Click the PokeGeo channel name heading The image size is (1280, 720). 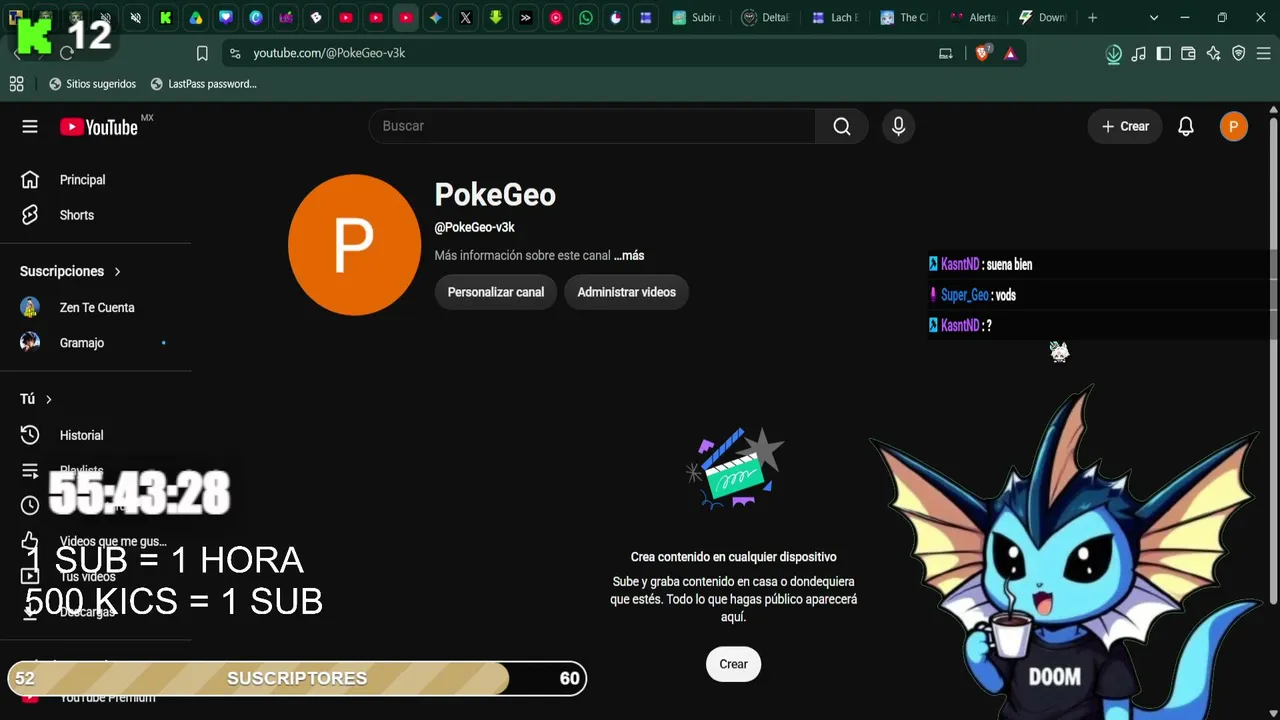(495, 195)
